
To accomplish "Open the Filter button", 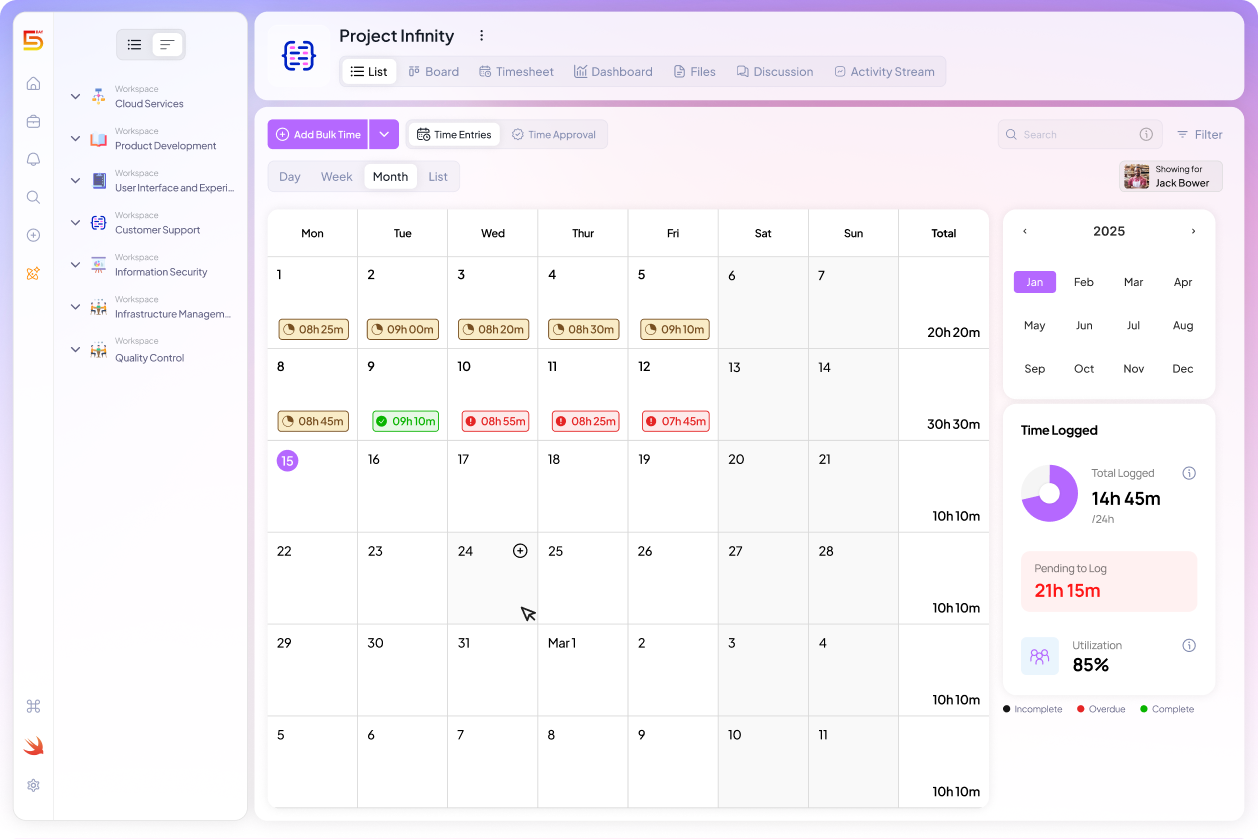I will pos(1199,135).
